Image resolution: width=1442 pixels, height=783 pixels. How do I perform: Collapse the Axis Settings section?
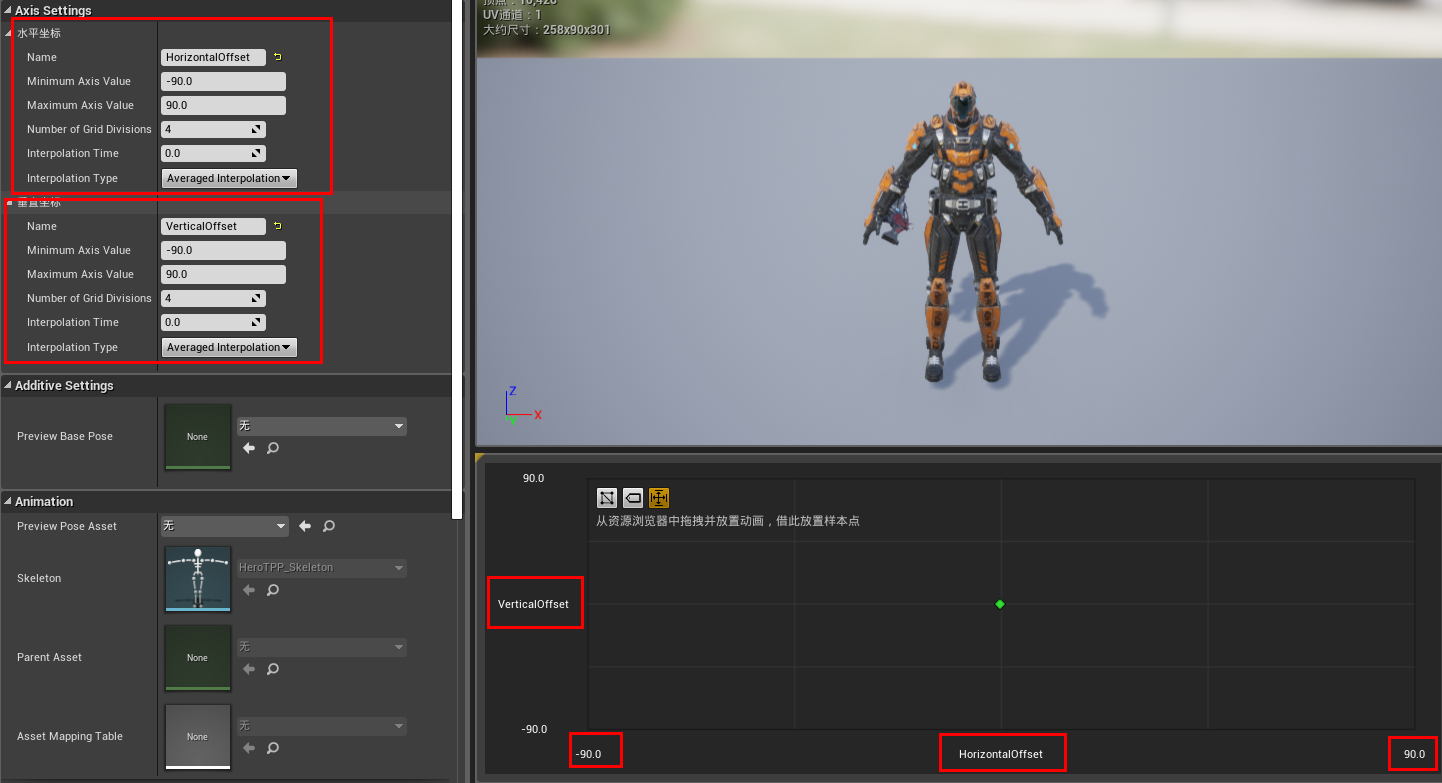[8, 10]
